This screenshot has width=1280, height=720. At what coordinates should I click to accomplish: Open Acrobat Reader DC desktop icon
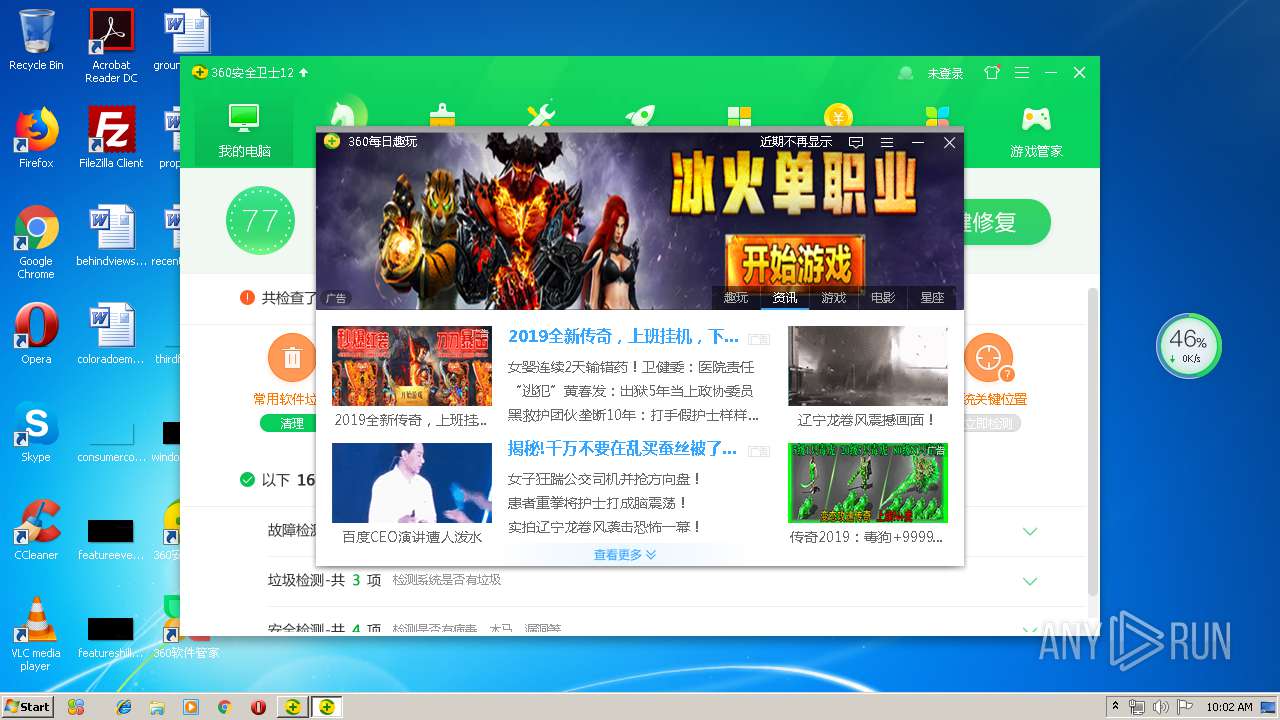tap(111, 46)
